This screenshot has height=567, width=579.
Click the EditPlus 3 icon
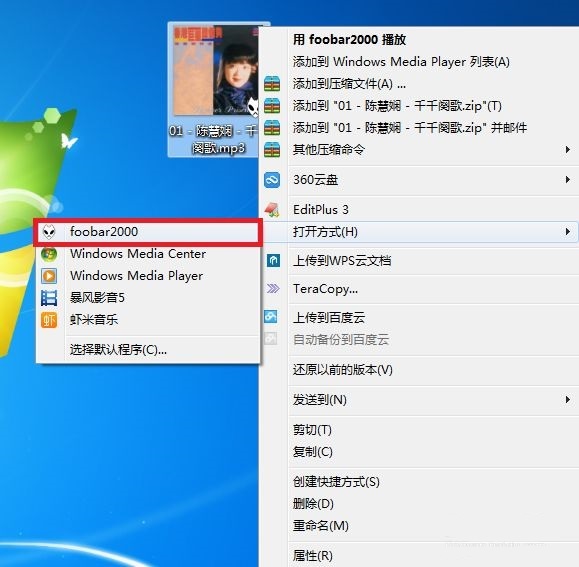[272, 210]
